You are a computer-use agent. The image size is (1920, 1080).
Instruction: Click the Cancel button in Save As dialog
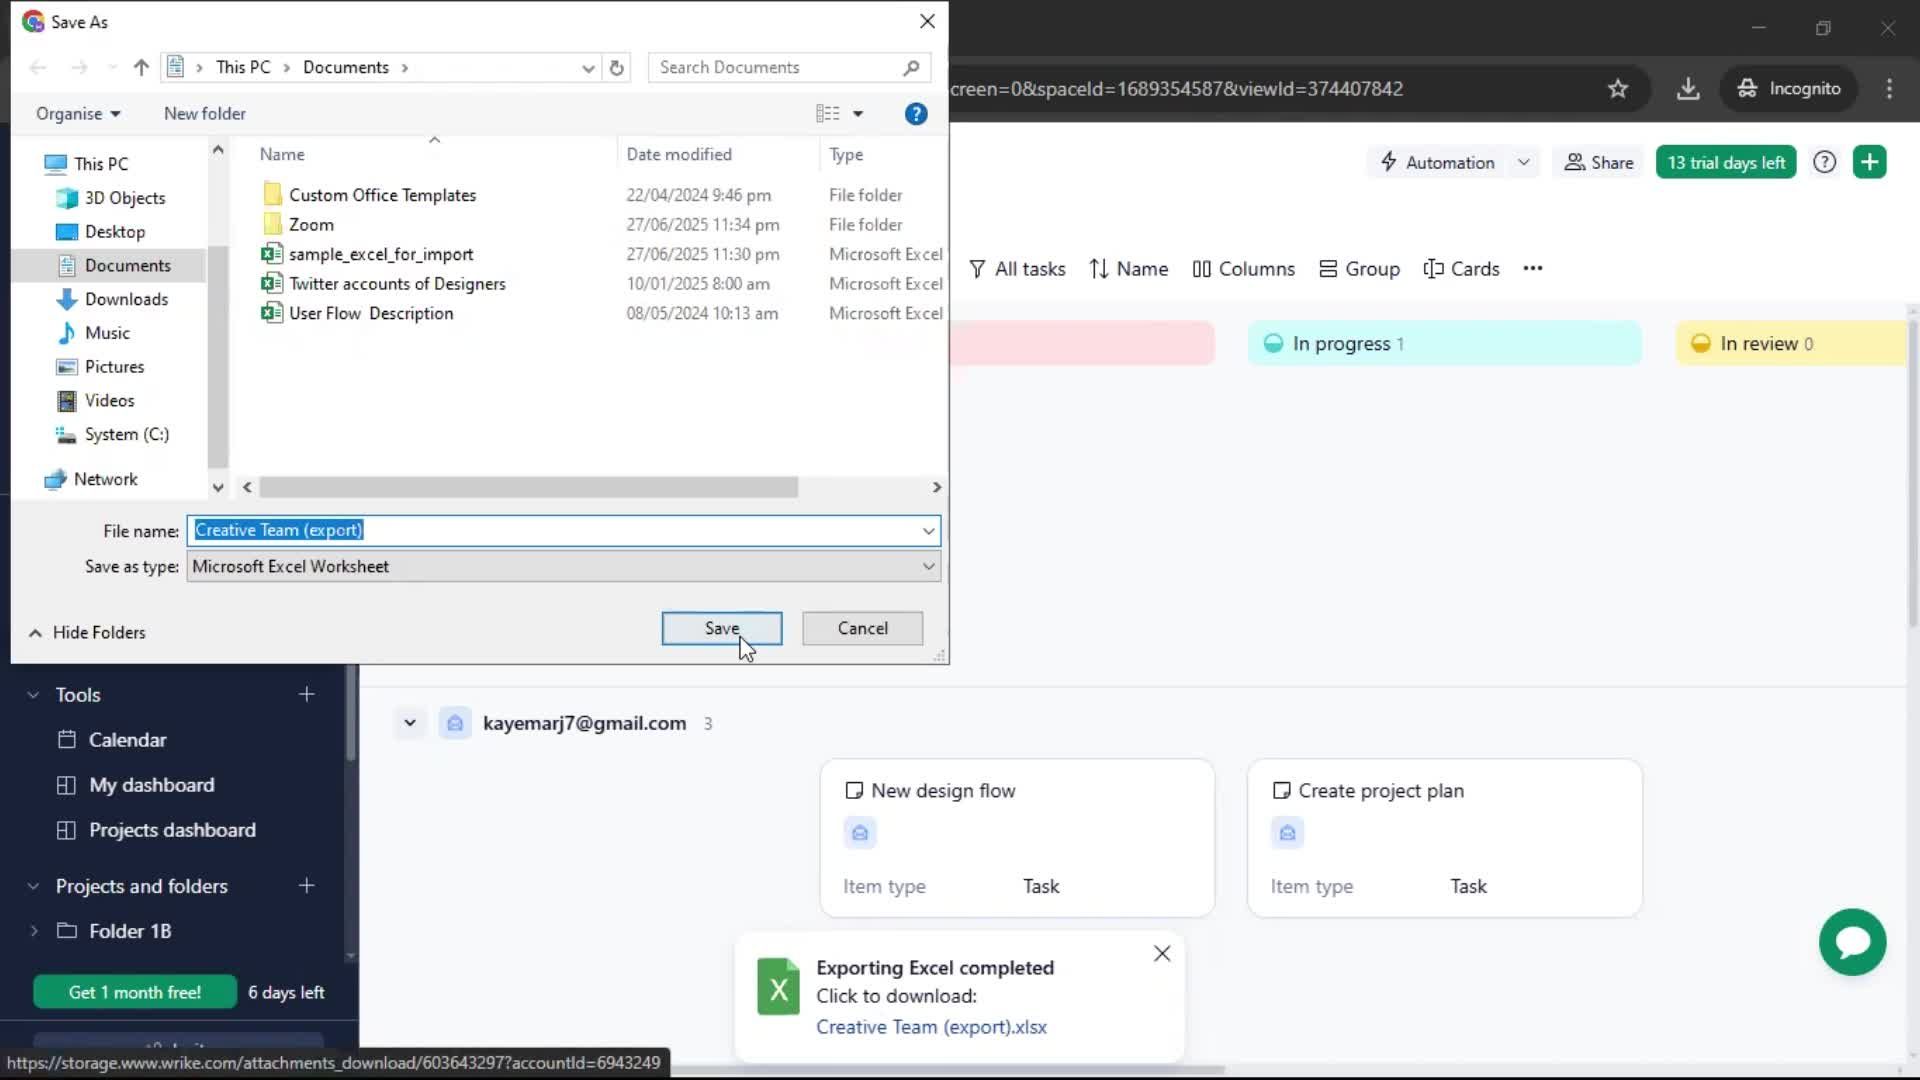point(862,628)
